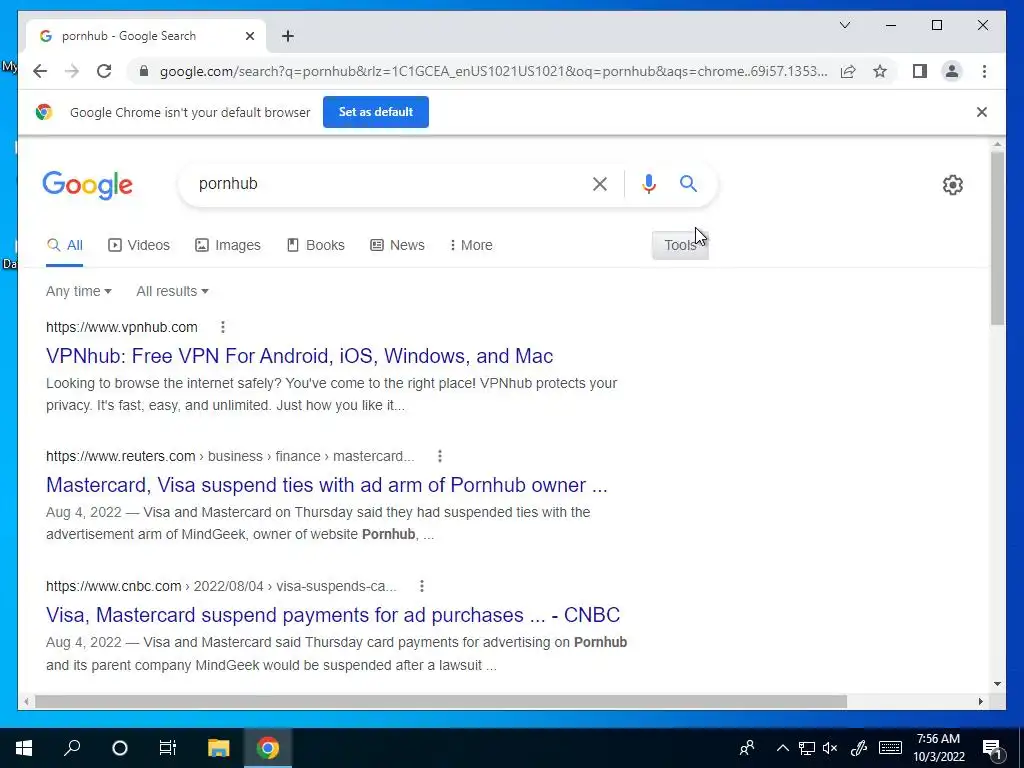Toggle the Tools filter button

point(680,245)
